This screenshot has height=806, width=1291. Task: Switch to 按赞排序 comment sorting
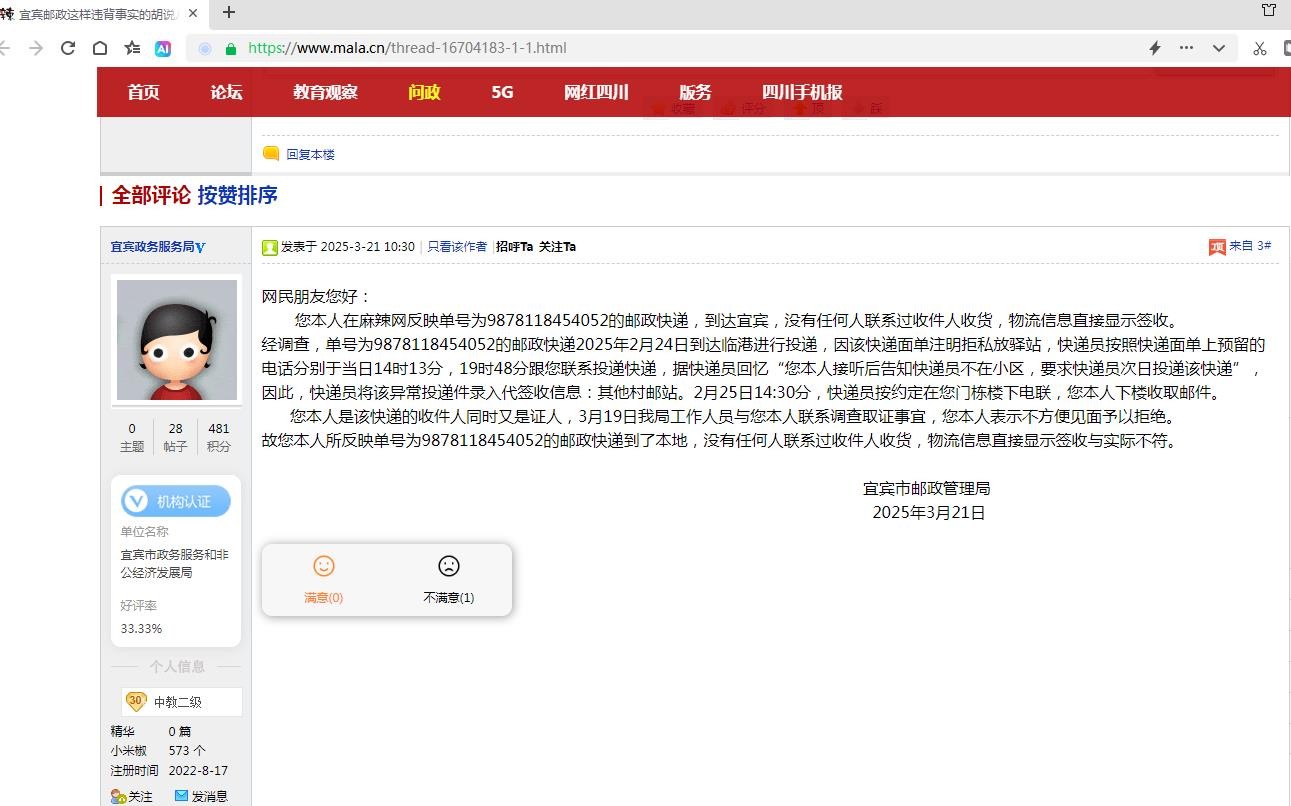[x=237, y=195]
